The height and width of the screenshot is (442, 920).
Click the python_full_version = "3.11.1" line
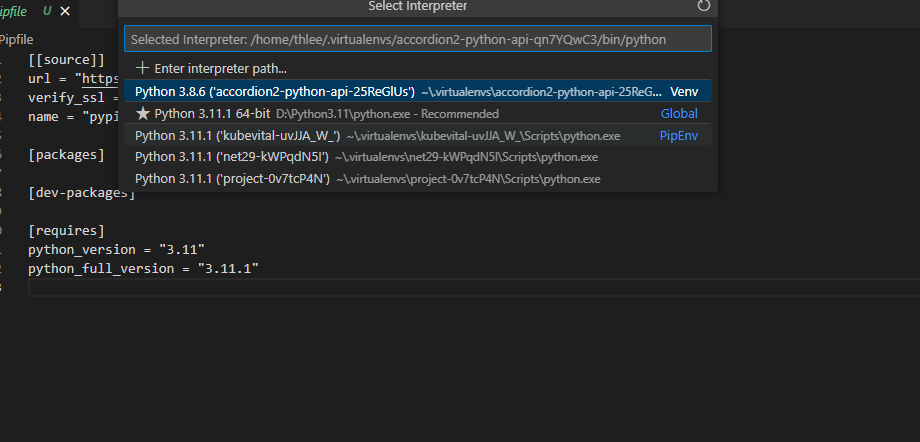click(x=143, y=268)
